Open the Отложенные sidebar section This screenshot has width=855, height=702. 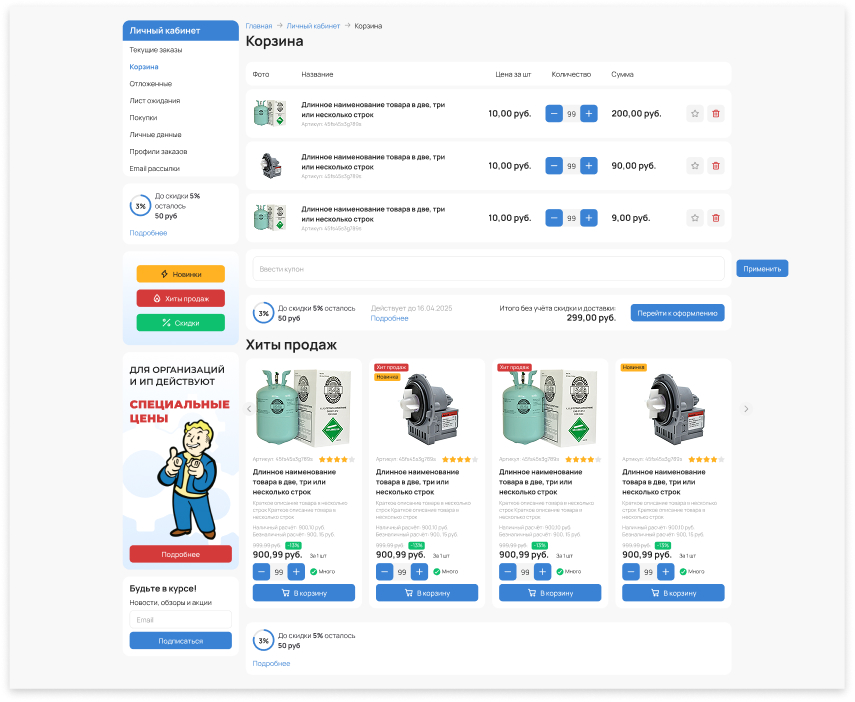point(151,84)
